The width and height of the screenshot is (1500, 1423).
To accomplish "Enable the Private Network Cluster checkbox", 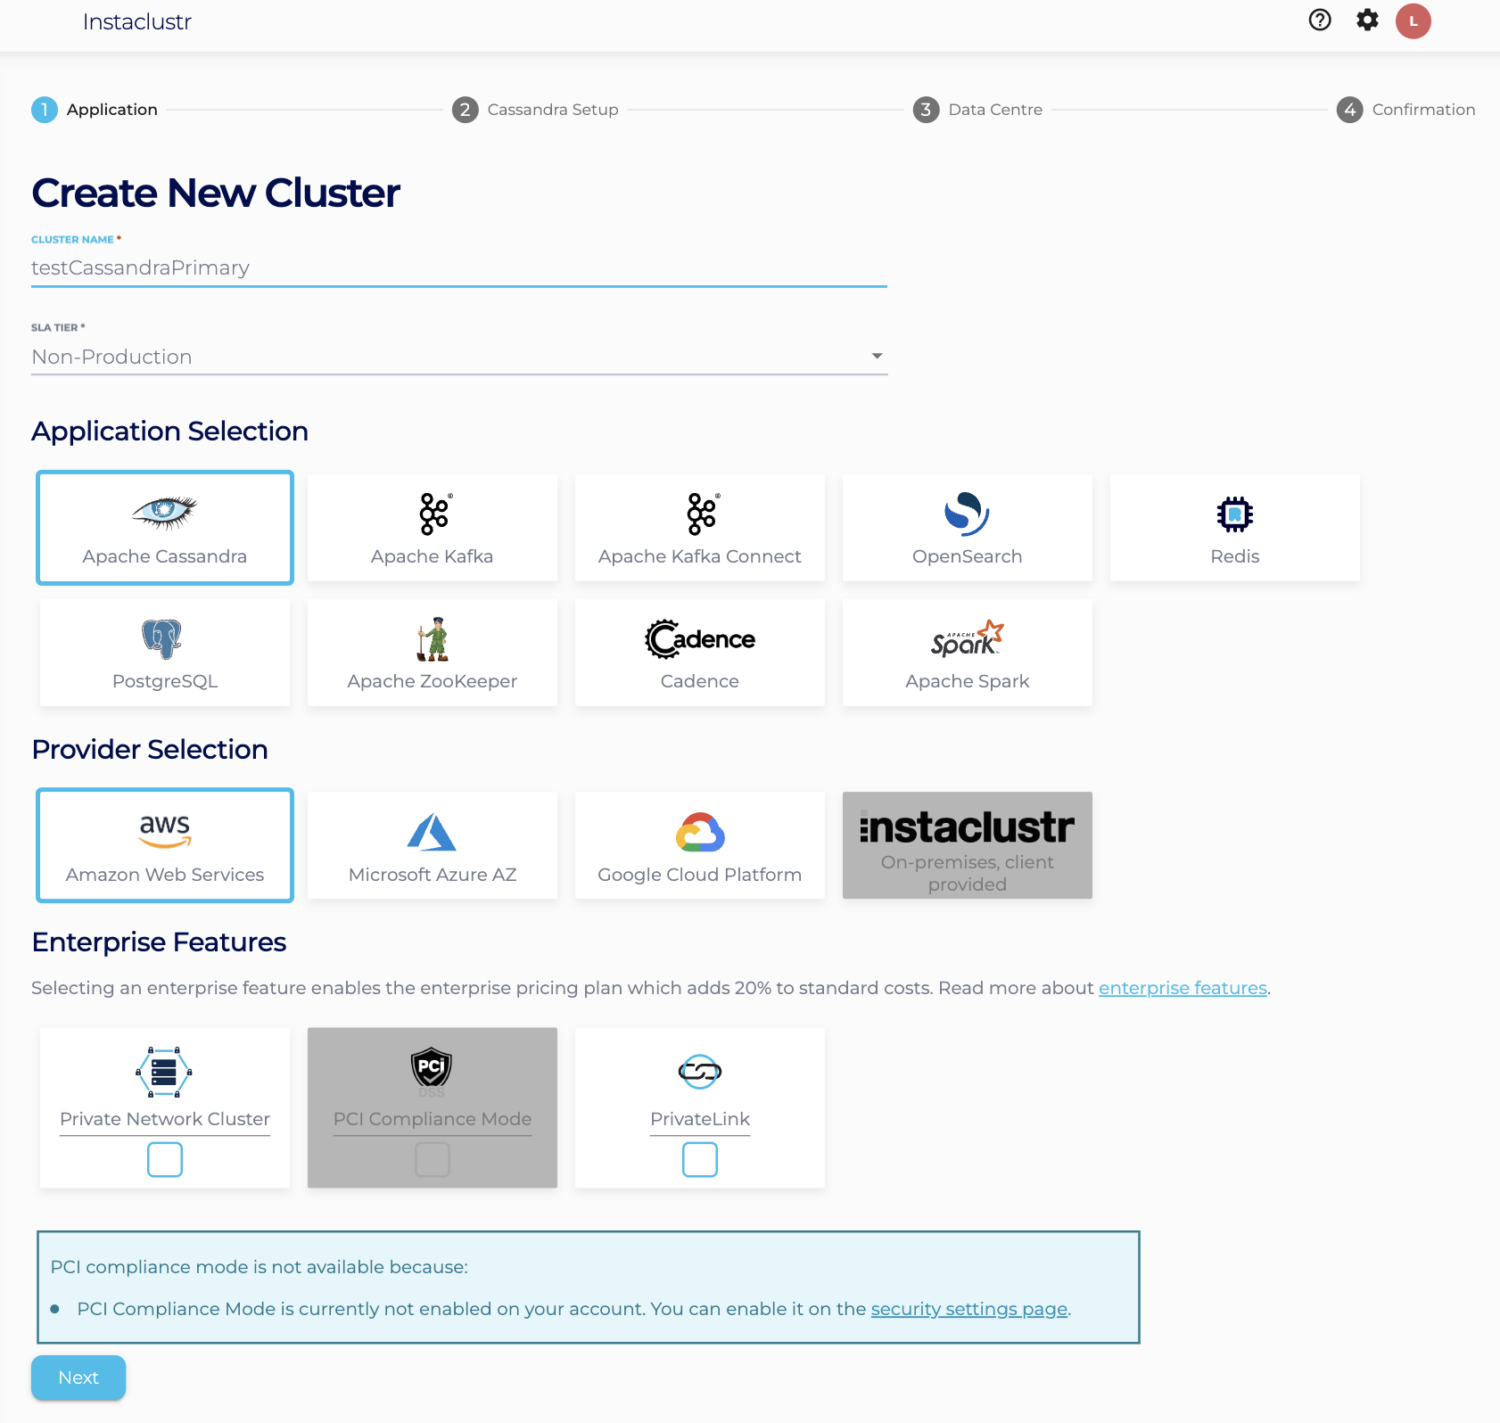I will [164, 1159].
